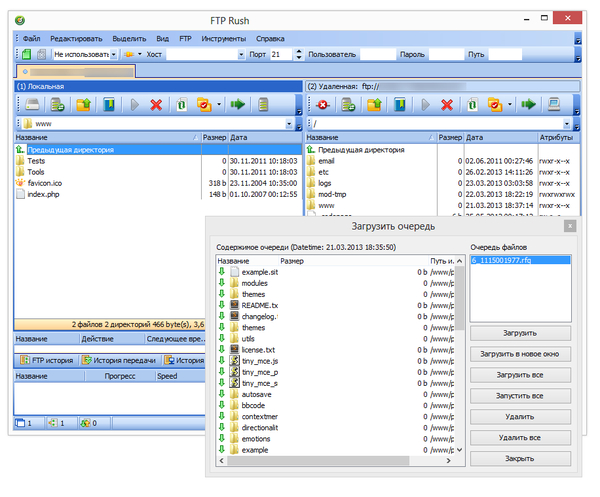Viewport: 600px width, 497px height.
Task: Click the first status bar window icon
Action: pyautogui.click(x=20, y=423)
